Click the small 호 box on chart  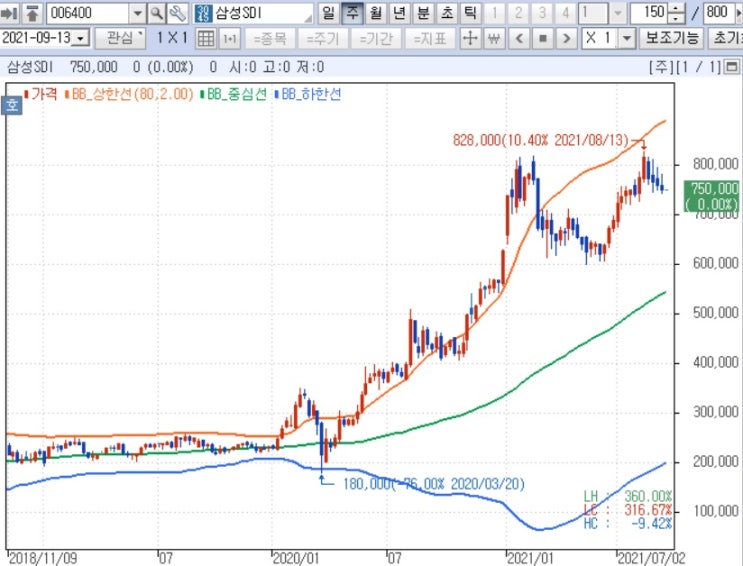pos(12,105)
